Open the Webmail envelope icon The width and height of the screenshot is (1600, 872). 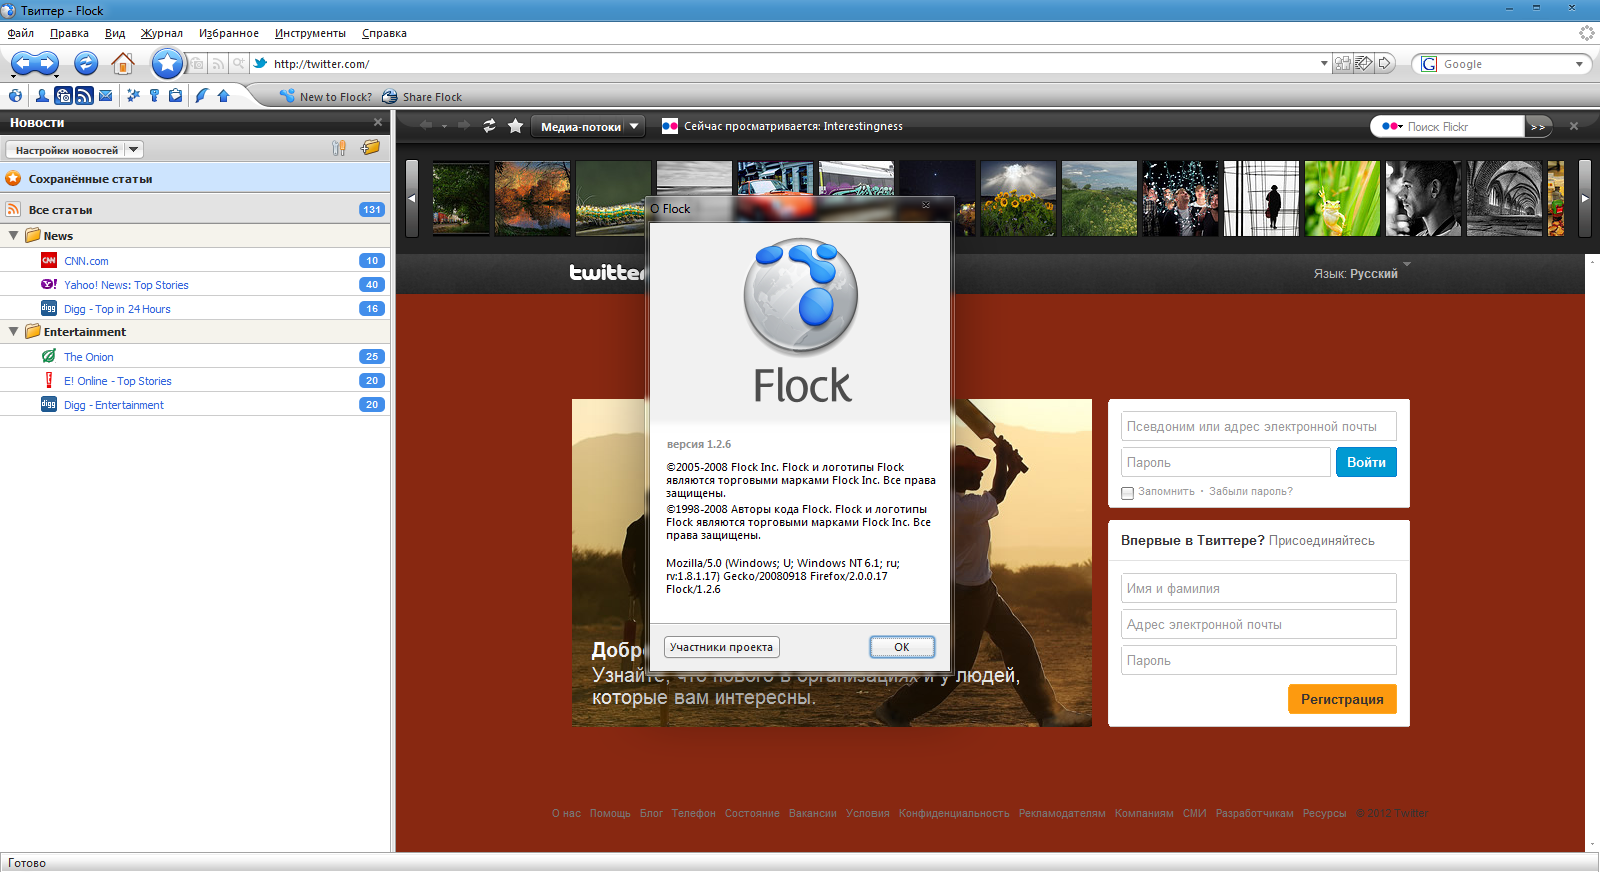pos(105,96)
